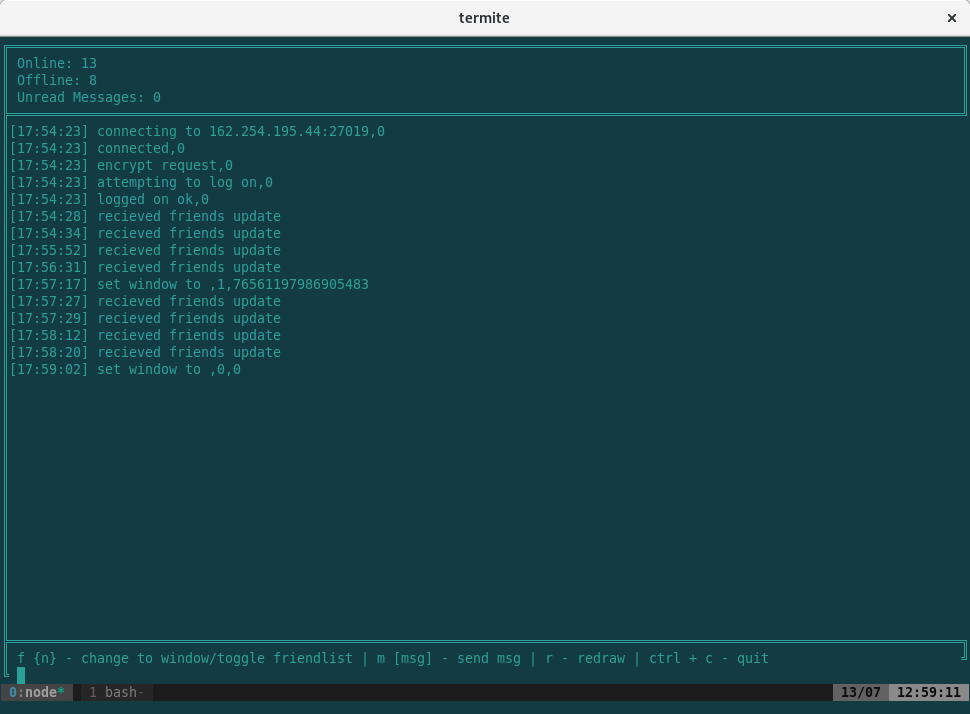Image resolution: width=970 pixels, height=714 pixels.
Task: Select the 'Unread Messages: 0' line
Action: (x=88, y=97)
